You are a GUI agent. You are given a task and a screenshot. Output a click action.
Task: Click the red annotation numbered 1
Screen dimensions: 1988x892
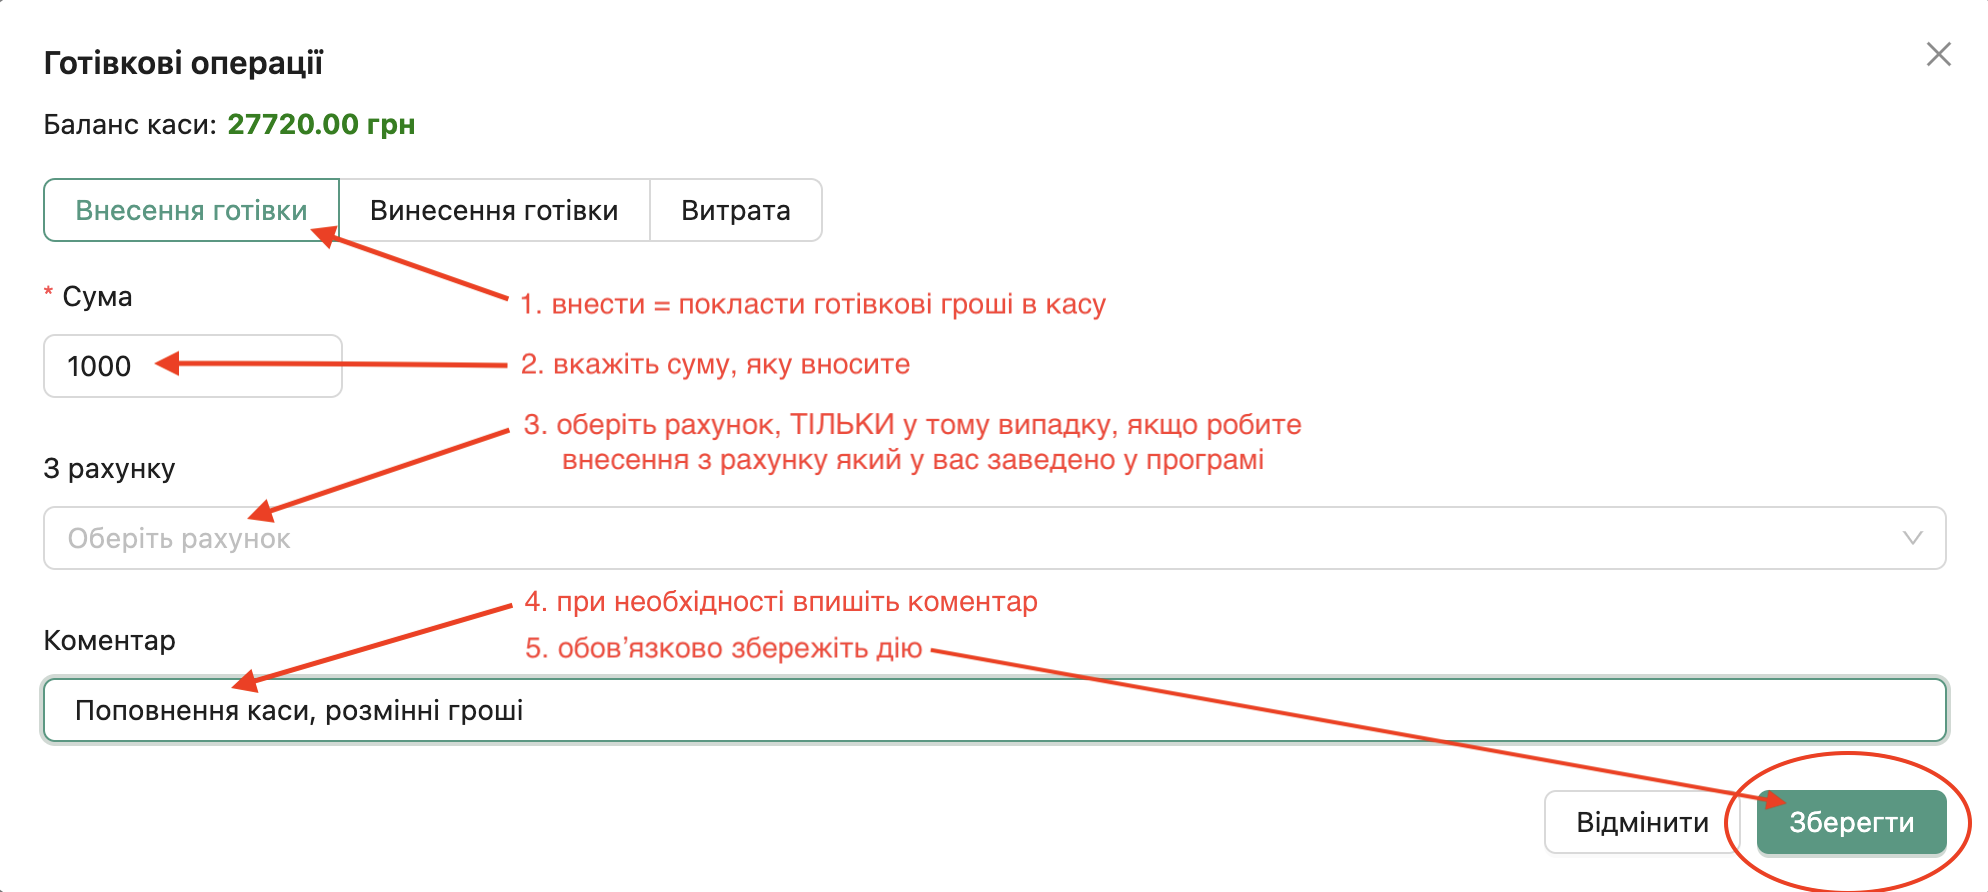point(812,304)
